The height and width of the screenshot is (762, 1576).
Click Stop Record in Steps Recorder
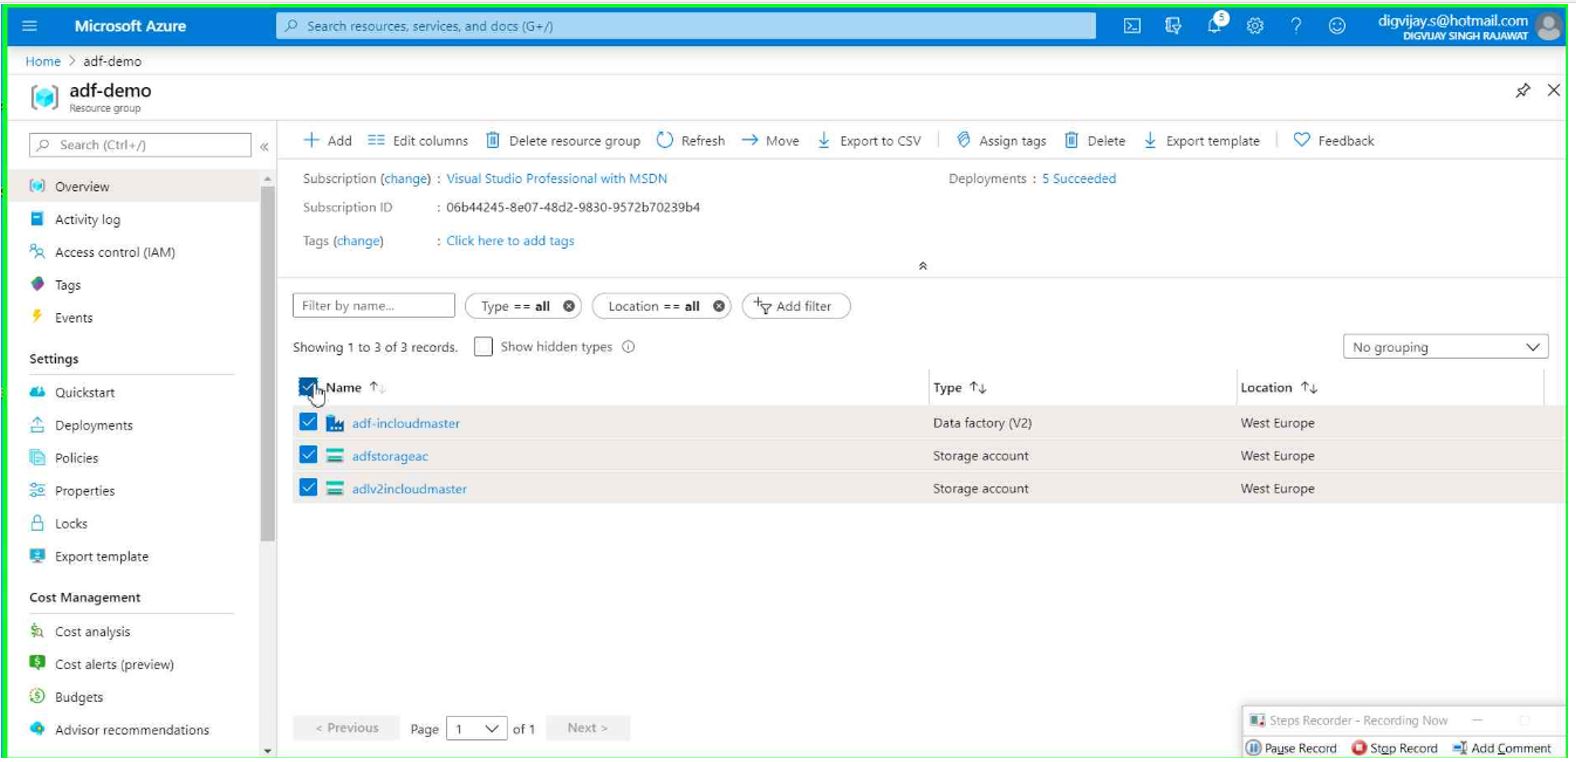tap(1395, 749)
